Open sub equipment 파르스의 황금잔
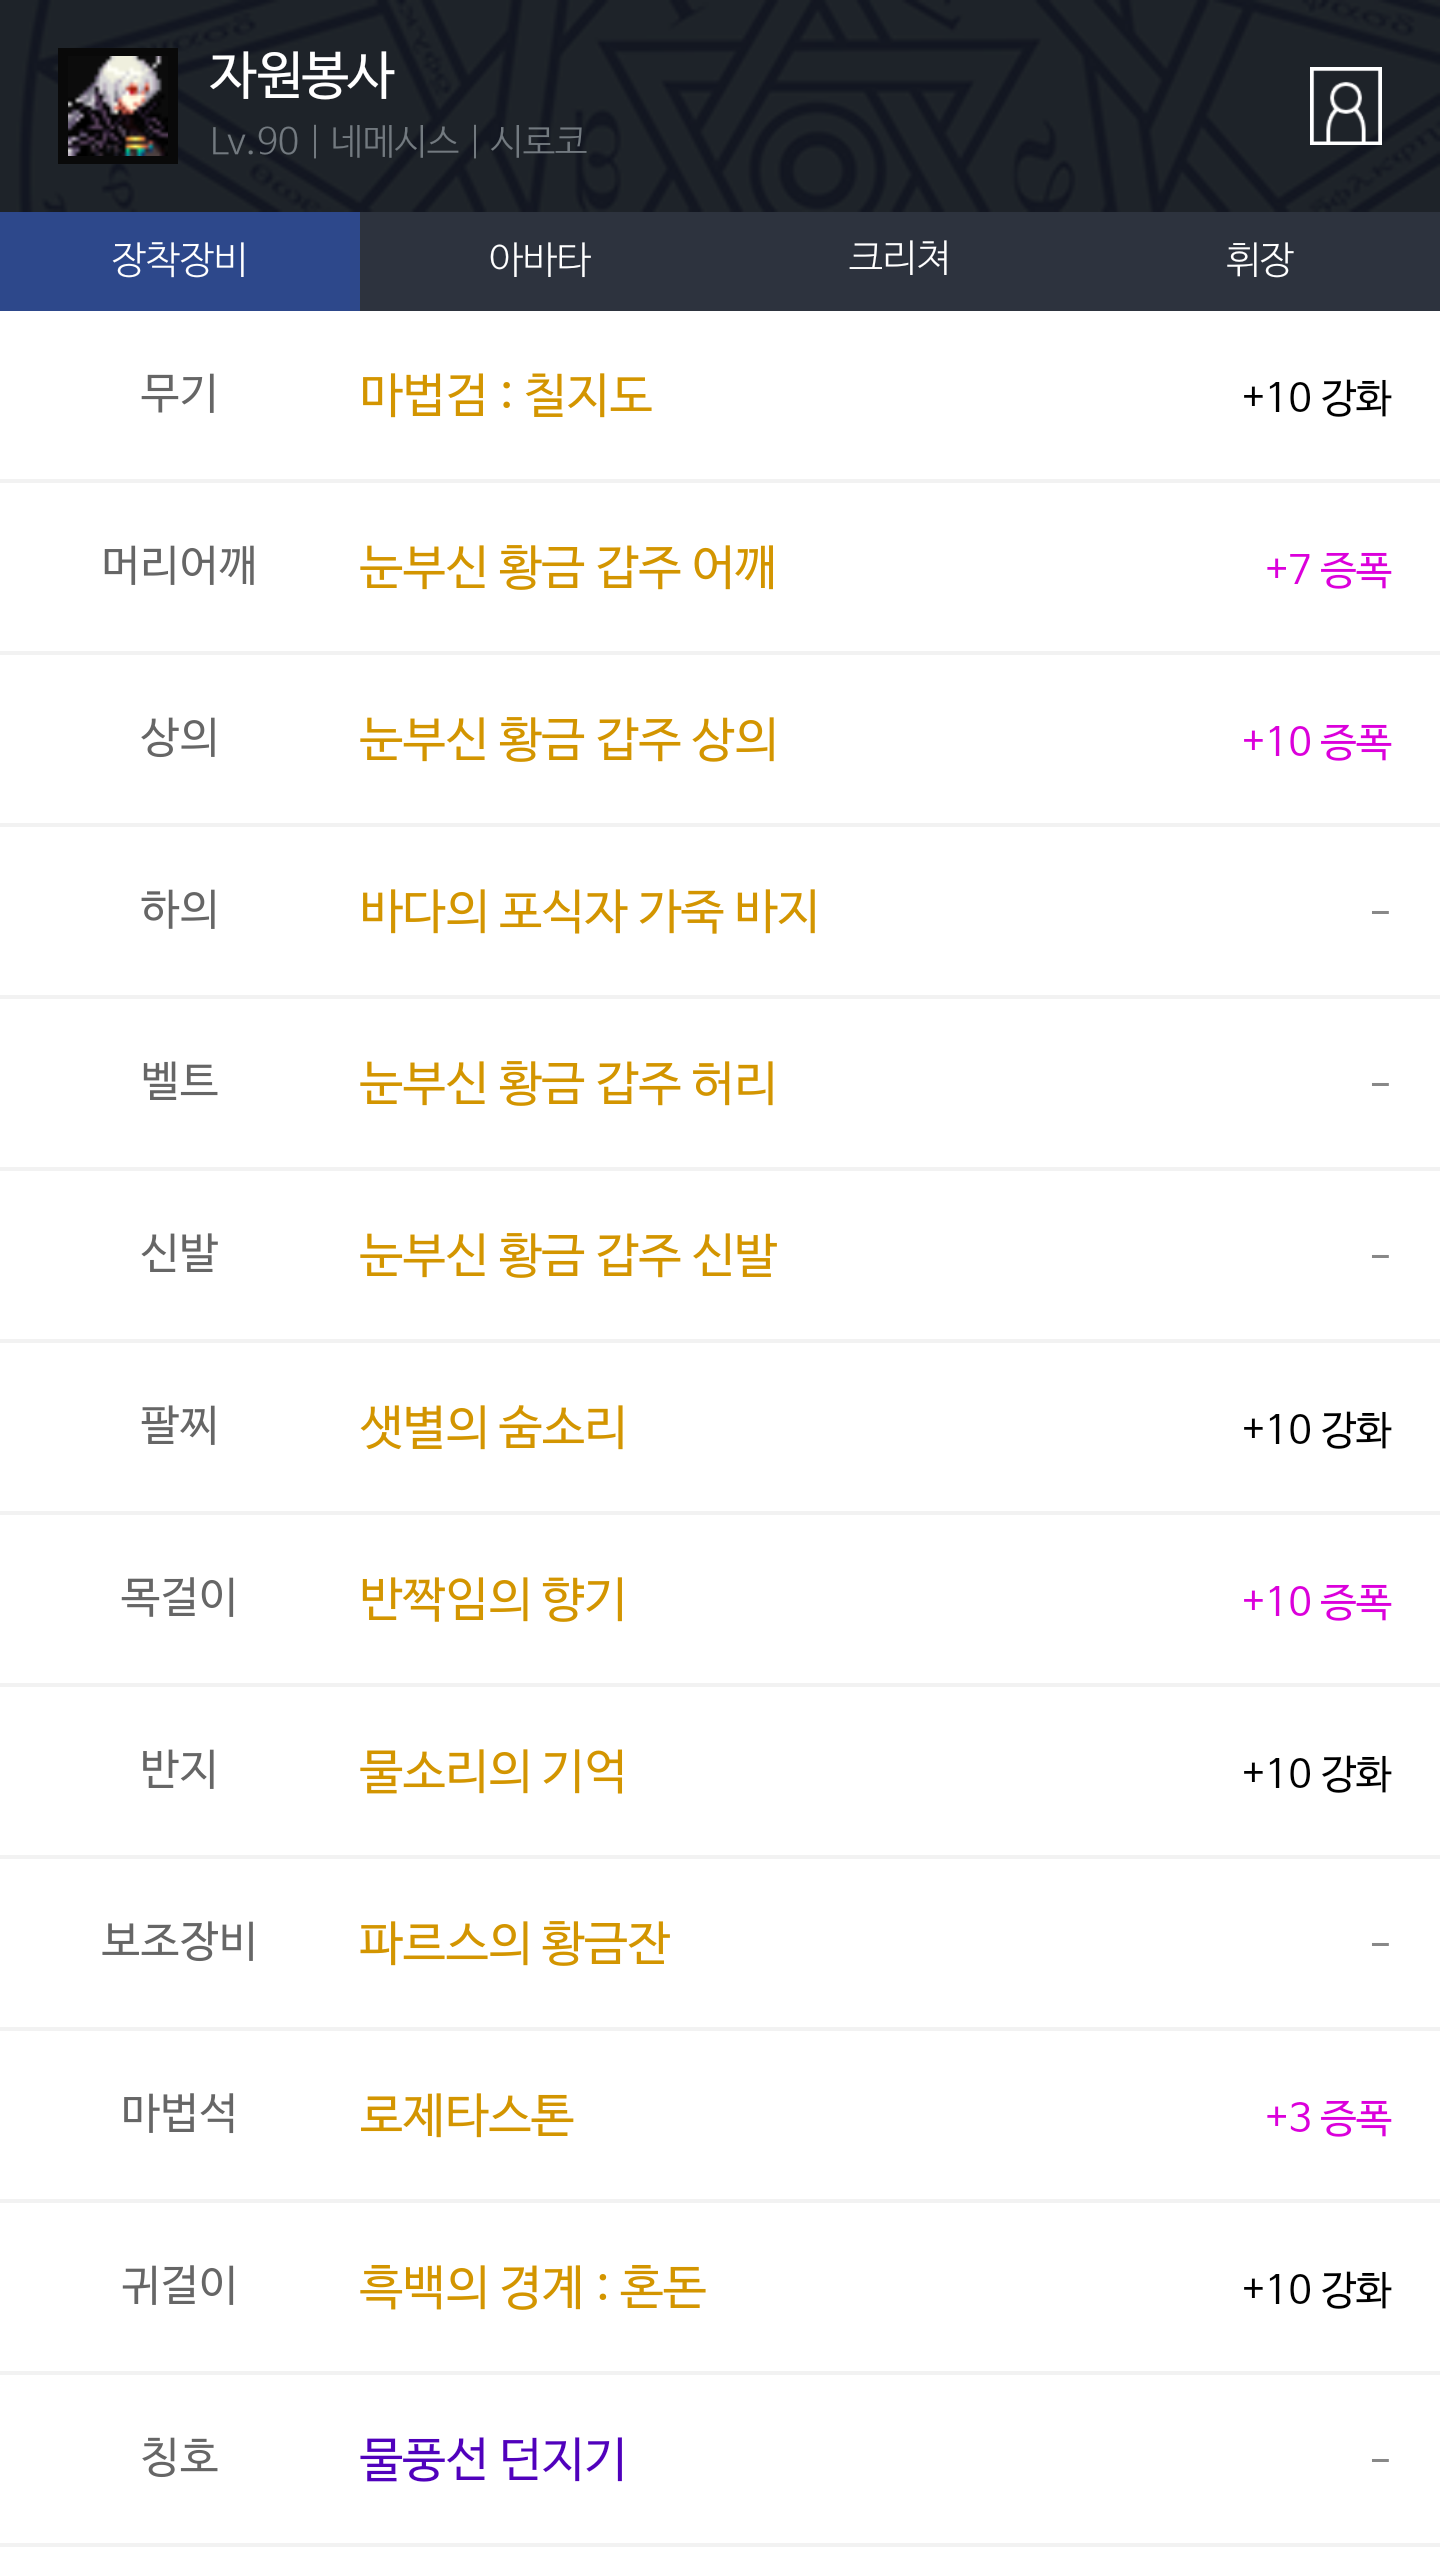Image resolution: width=1440 pixels, height=2560 pixels. click(x=515, y=1943)
